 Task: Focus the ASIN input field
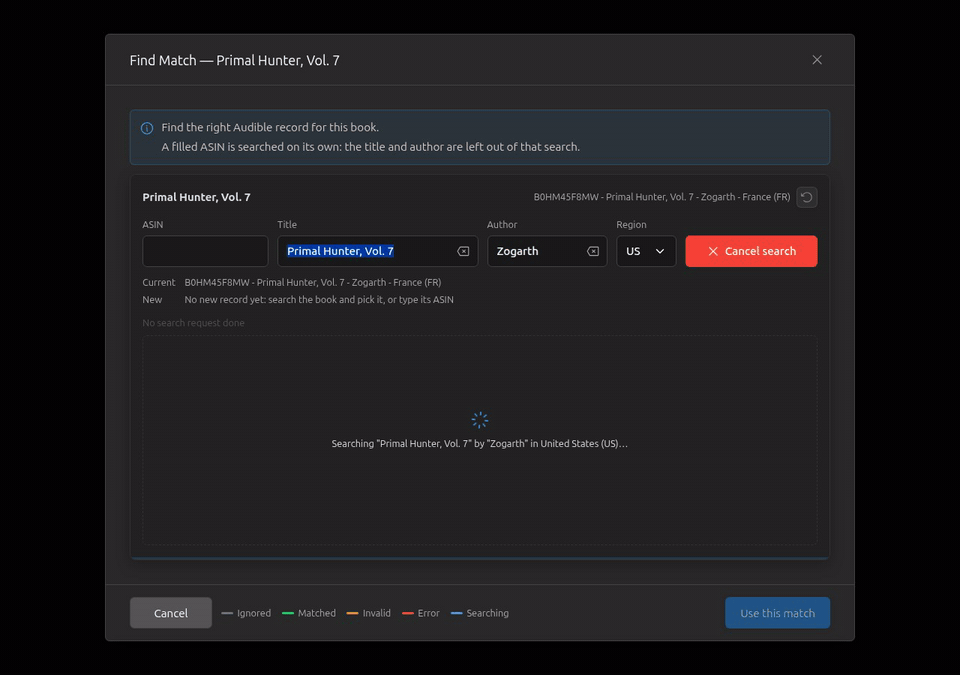[205, 251]
